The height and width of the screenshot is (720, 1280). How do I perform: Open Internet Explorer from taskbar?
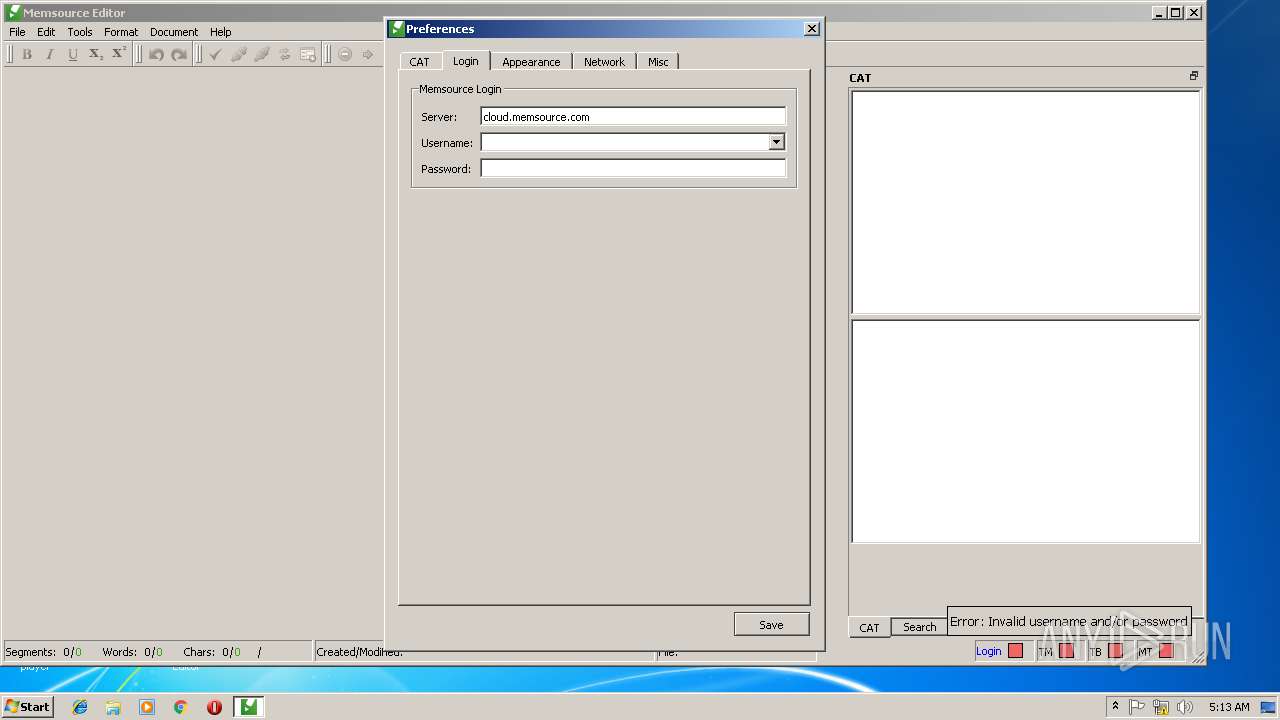[80, 707]
